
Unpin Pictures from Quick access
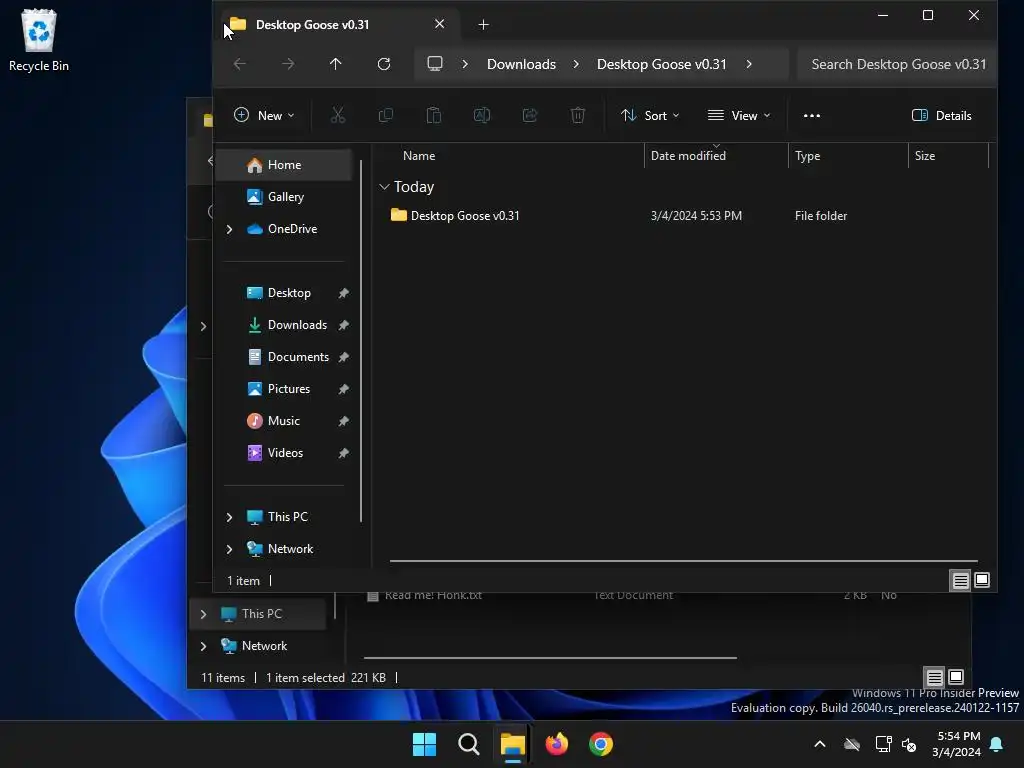point(344,389)
